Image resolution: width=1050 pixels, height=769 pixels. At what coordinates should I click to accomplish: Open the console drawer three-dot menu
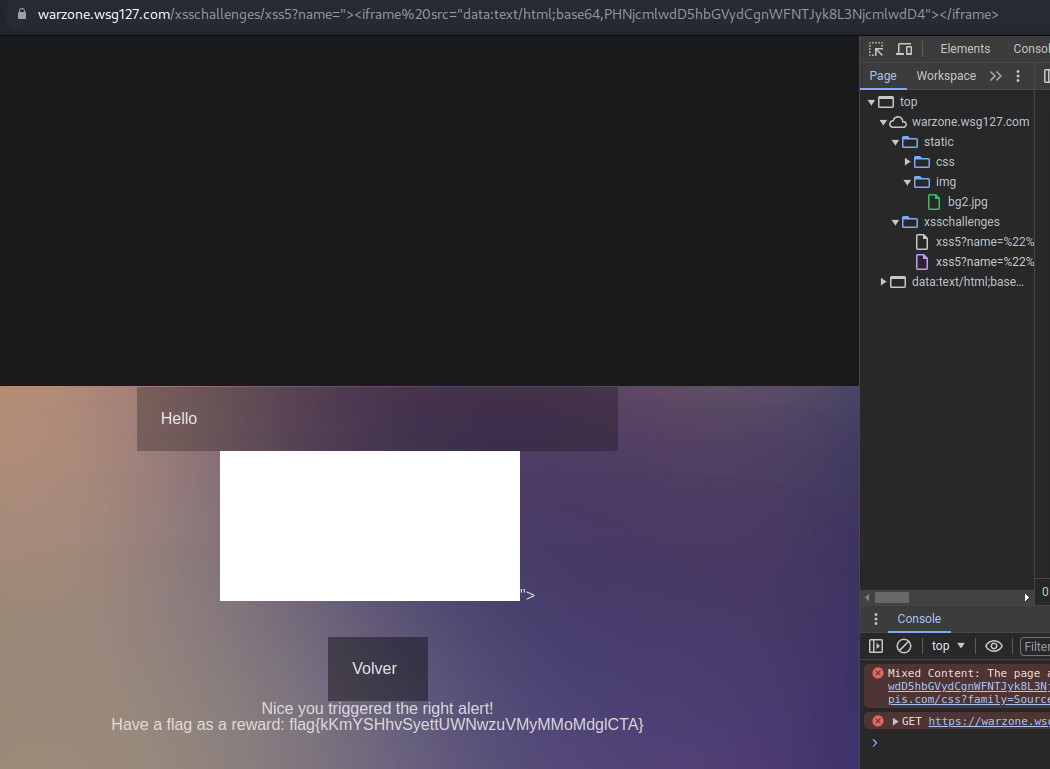pyautogui.click(x=876, y=619)
